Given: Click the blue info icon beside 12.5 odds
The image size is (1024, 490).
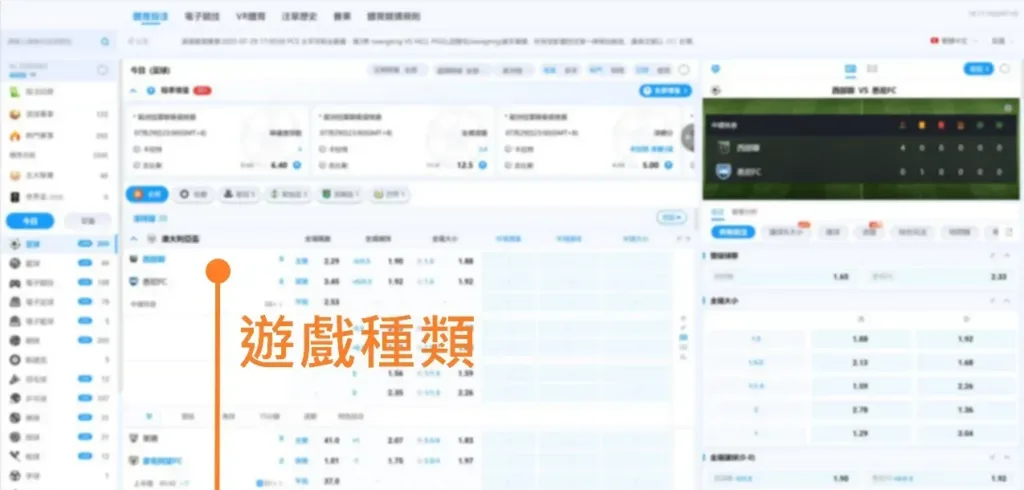Looking at the screenshot, I should (x=482, y=165).
